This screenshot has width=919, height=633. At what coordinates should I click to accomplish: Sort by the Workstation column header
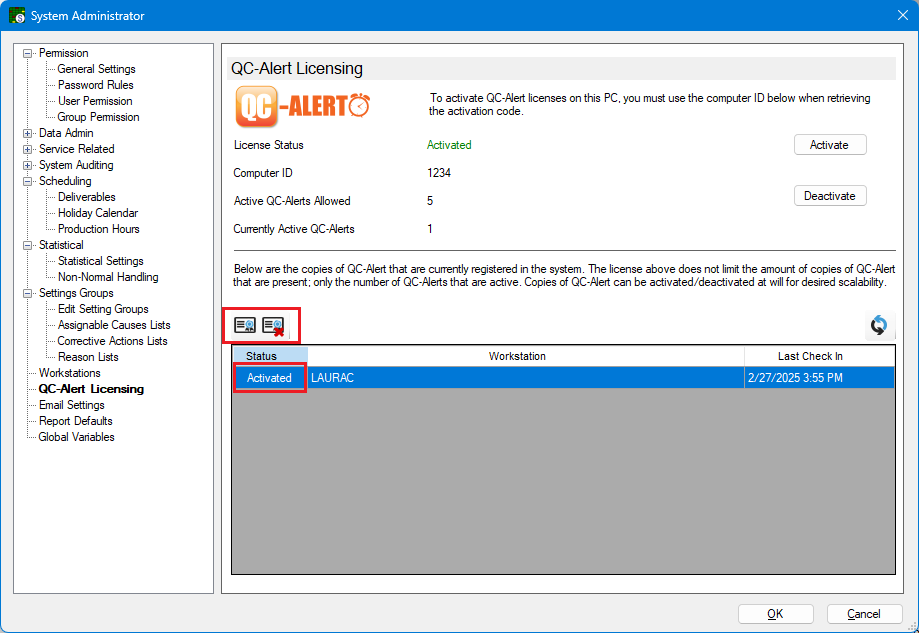pyautogui.click(x=526, y=356)
